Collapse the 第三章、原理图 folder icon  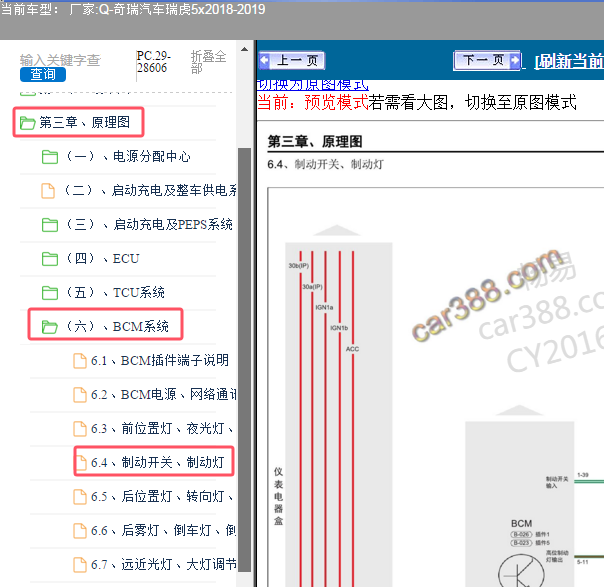[x=27, y=123]
